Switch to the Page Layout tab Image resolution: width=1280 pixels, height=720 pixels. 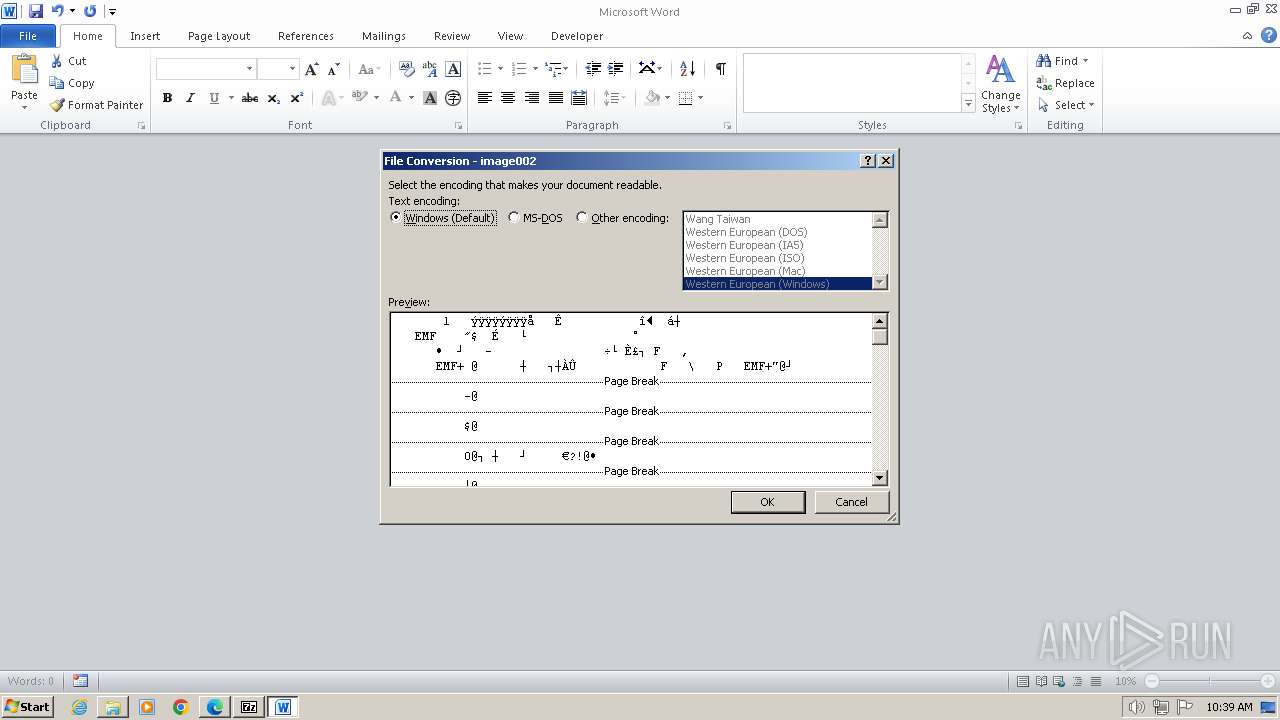tap(219, 36)
